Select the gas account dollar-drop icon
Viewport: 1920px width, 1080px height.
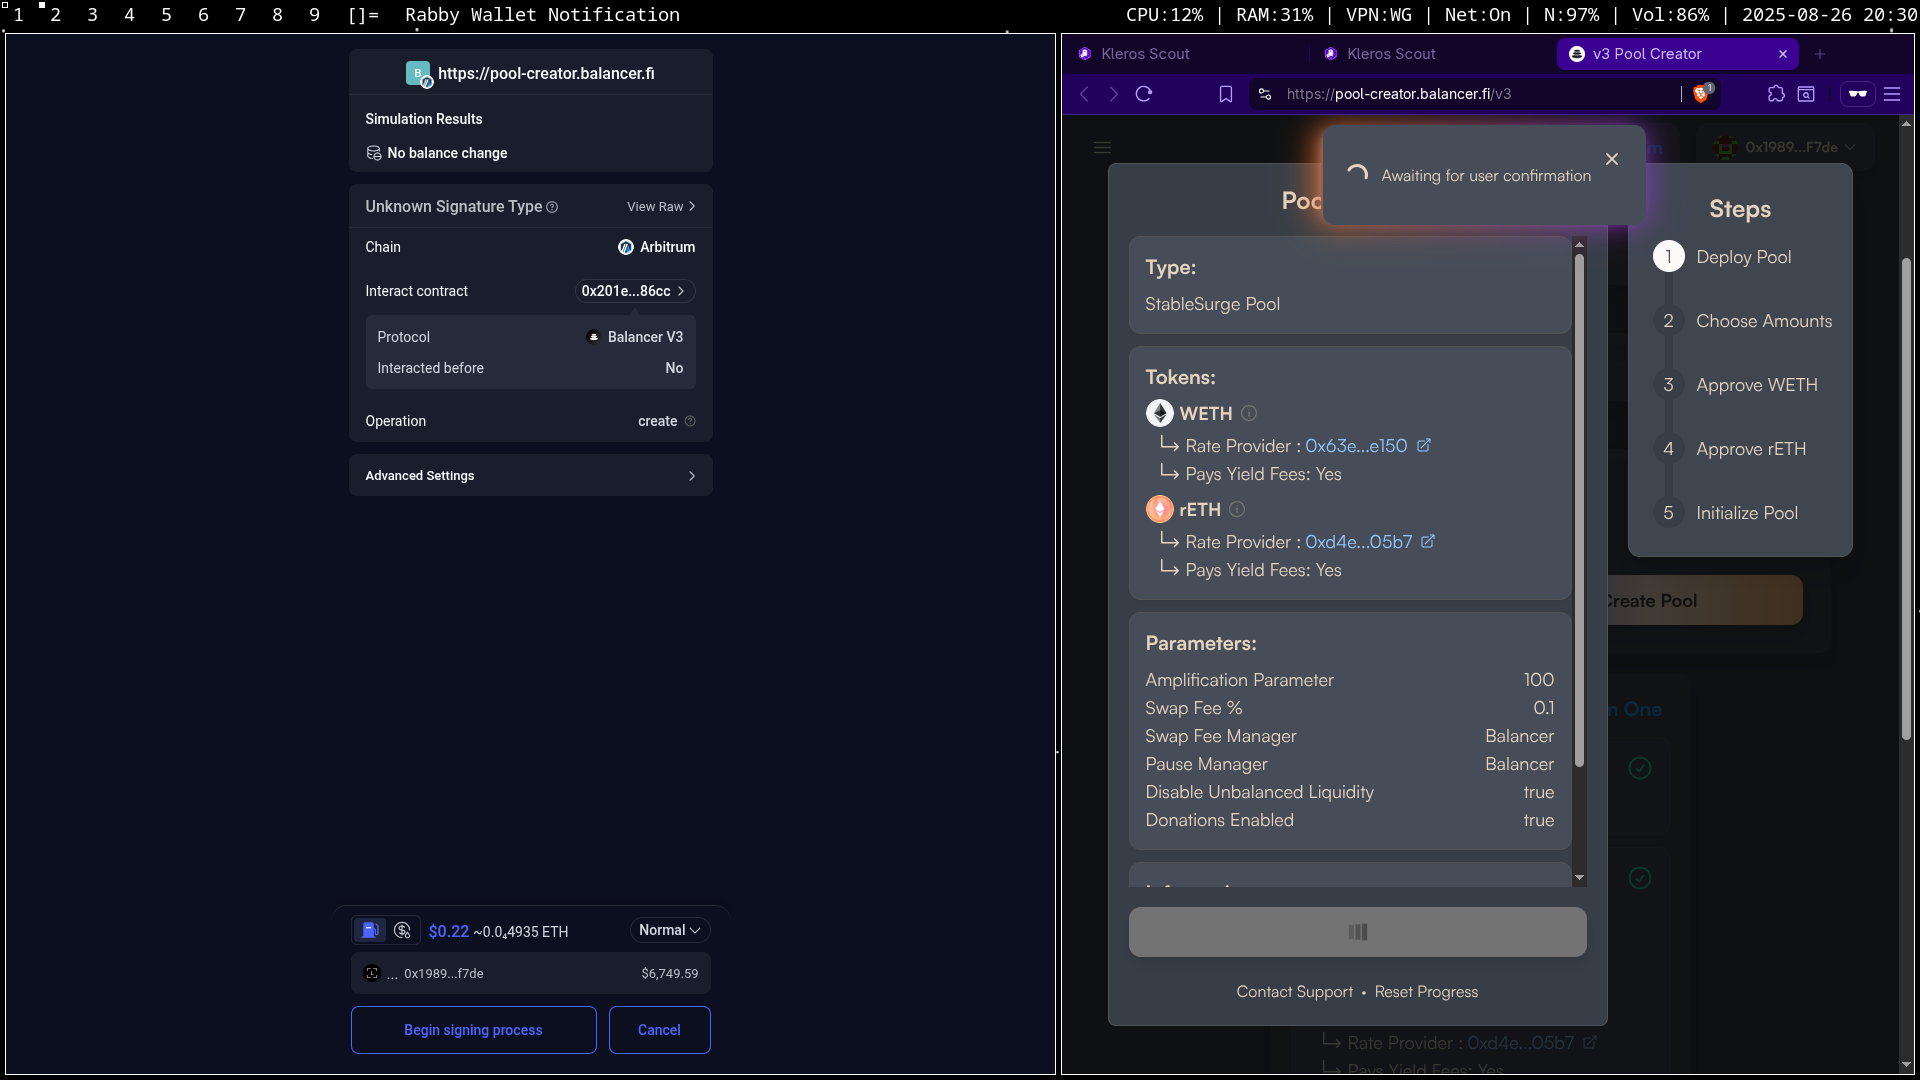[x=402, y=930]
